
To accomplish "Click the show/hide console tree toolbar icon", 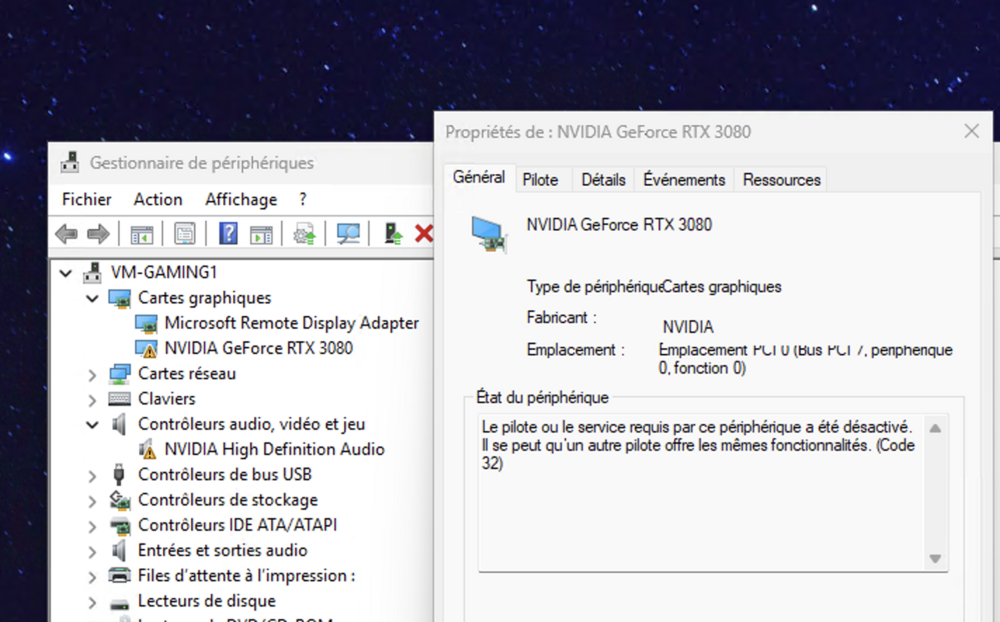I will click(142, 234).
